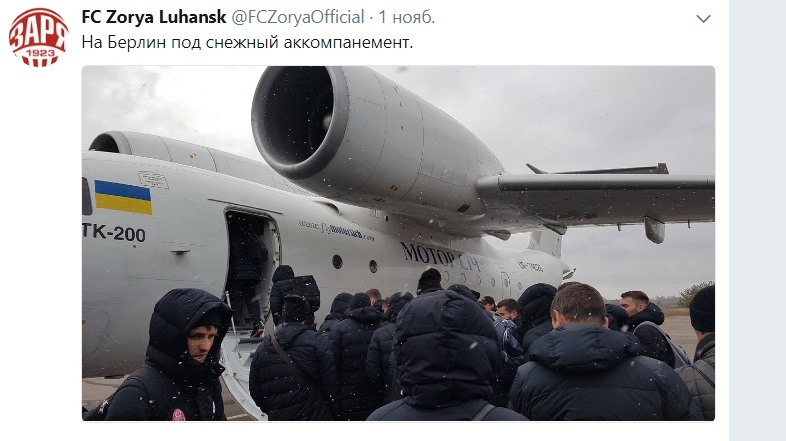786x441 pixels.
Task: Expand the tweet options chevron
Action: (x=703, y=19)
